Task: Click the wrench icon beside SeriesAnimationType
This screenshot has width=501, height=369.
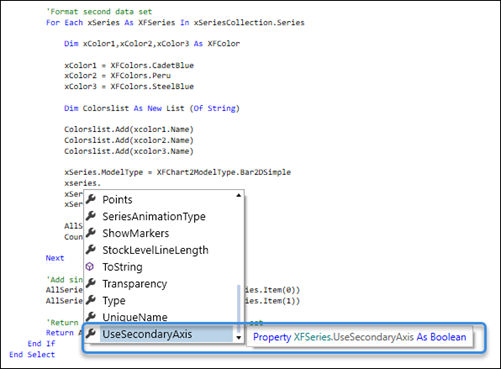Action: tap(91, 216)
